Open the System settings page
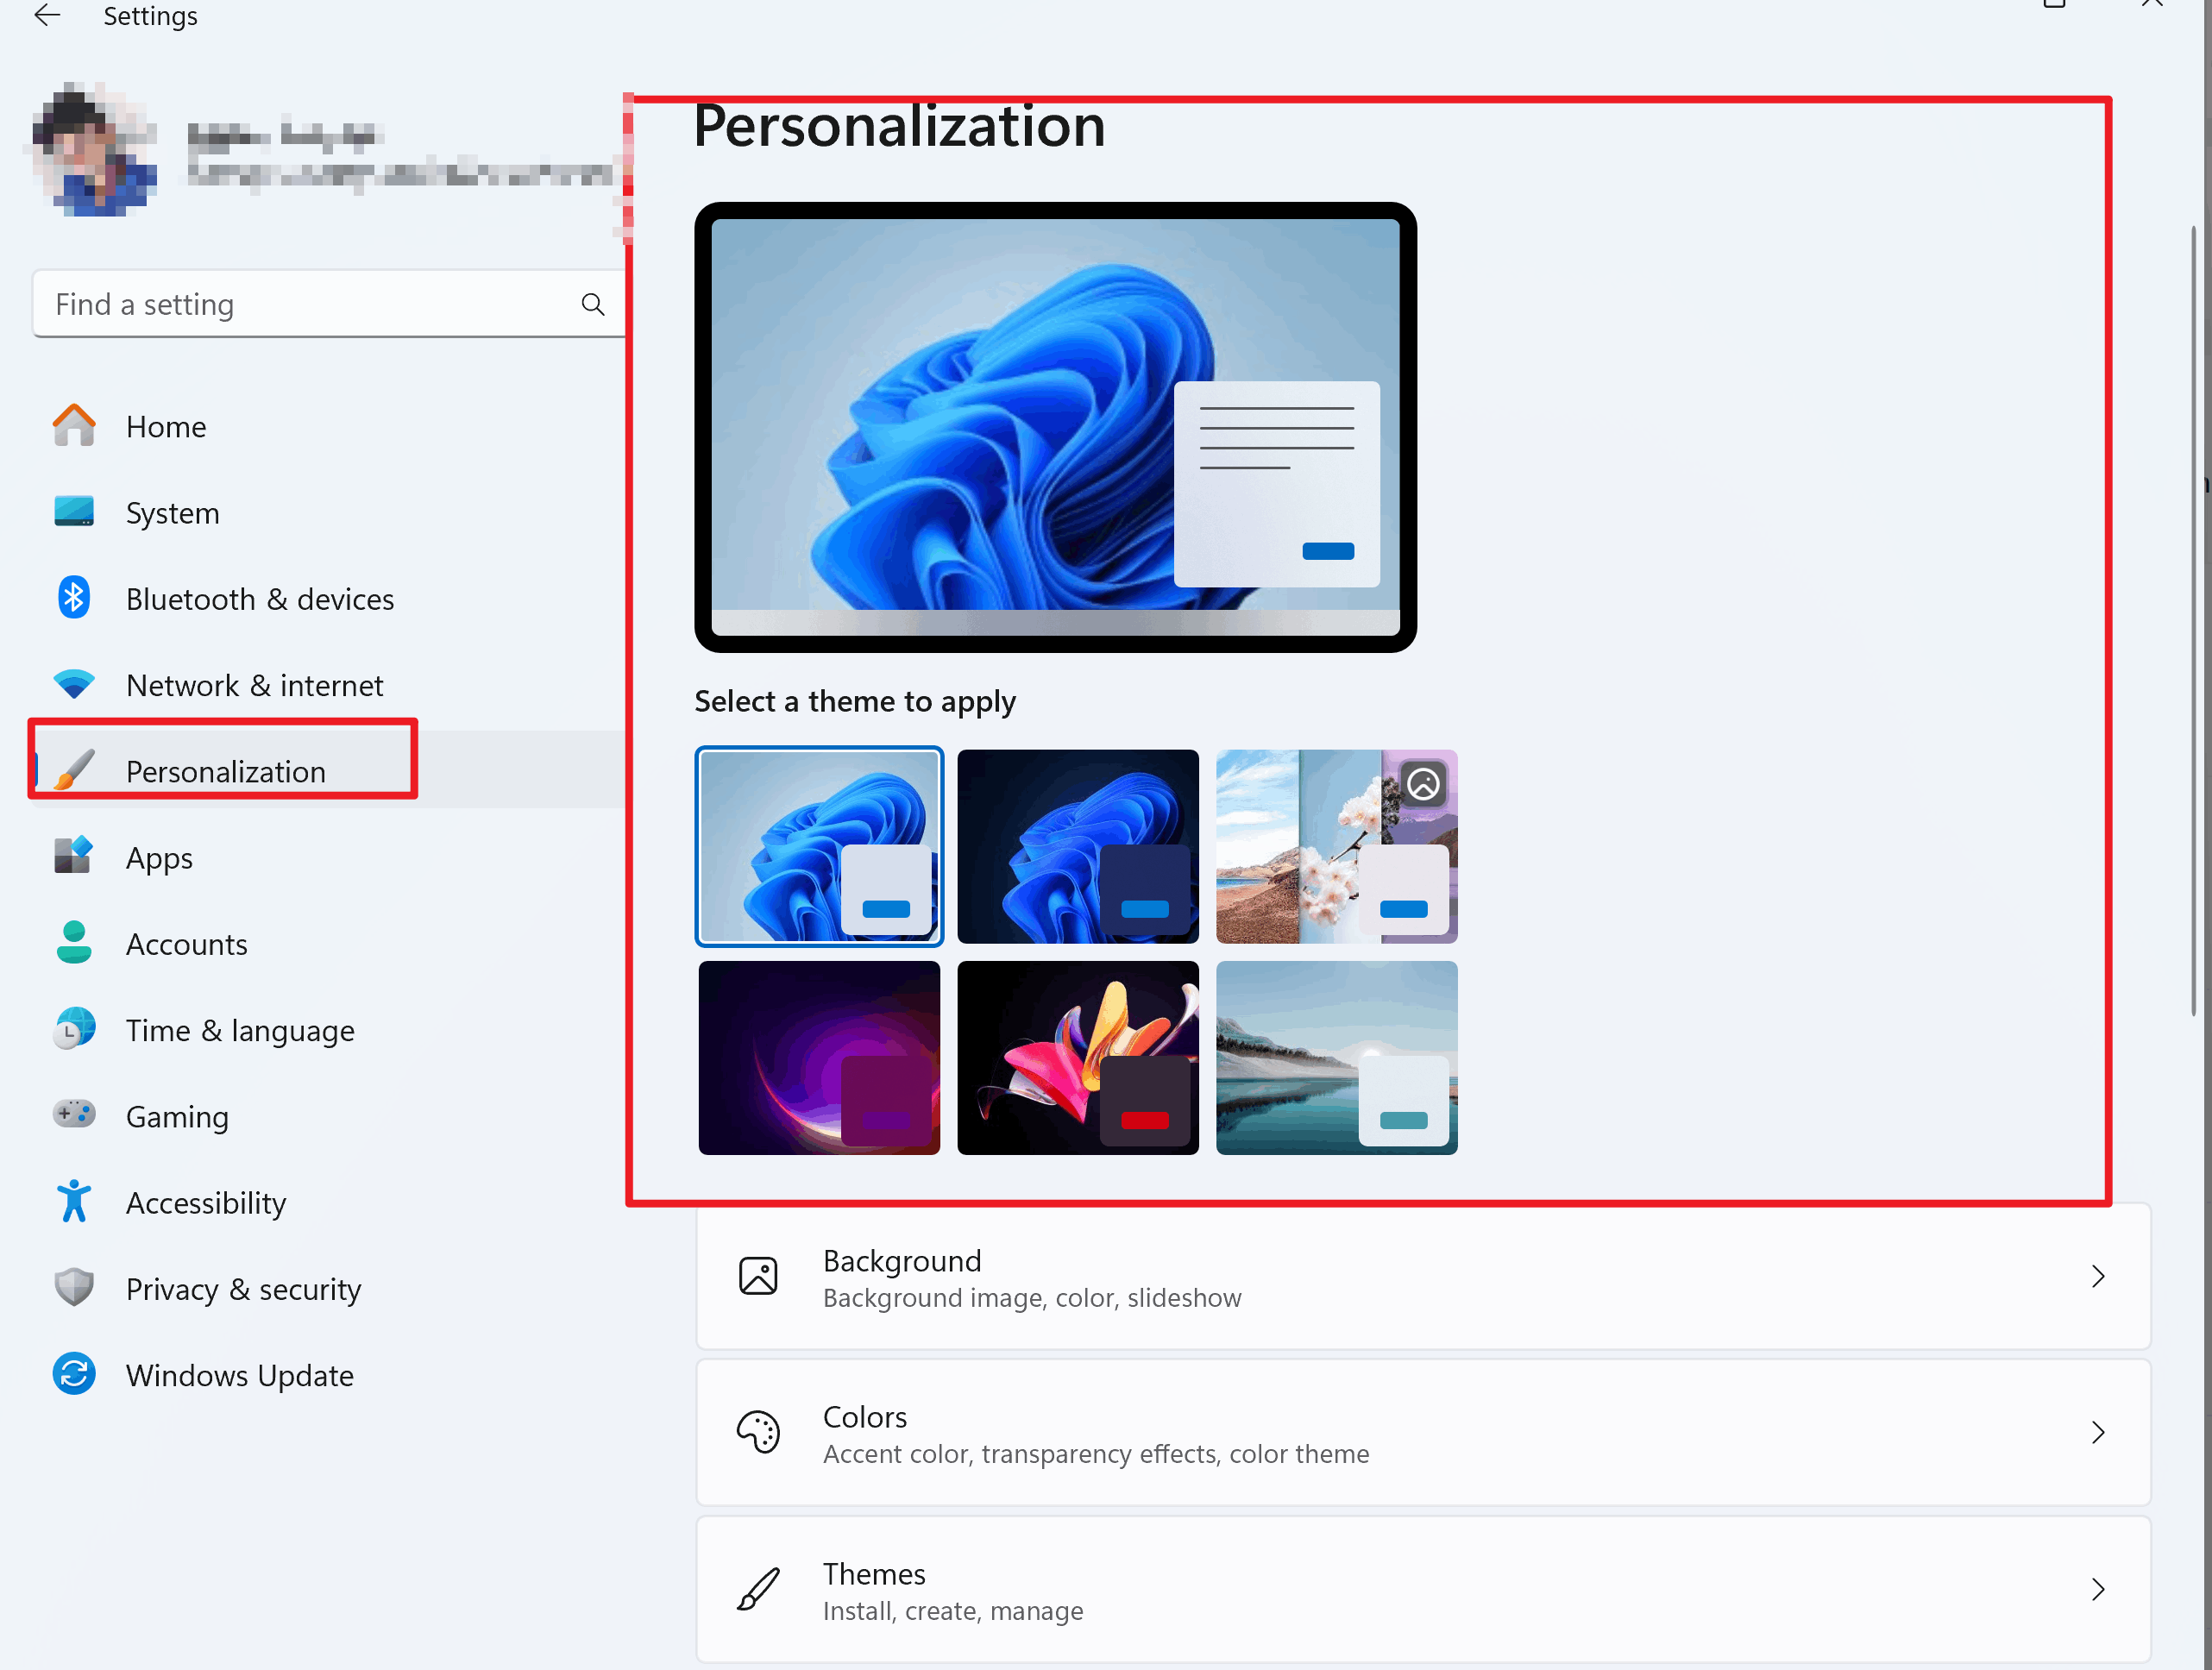 click(x=172, y=513)
